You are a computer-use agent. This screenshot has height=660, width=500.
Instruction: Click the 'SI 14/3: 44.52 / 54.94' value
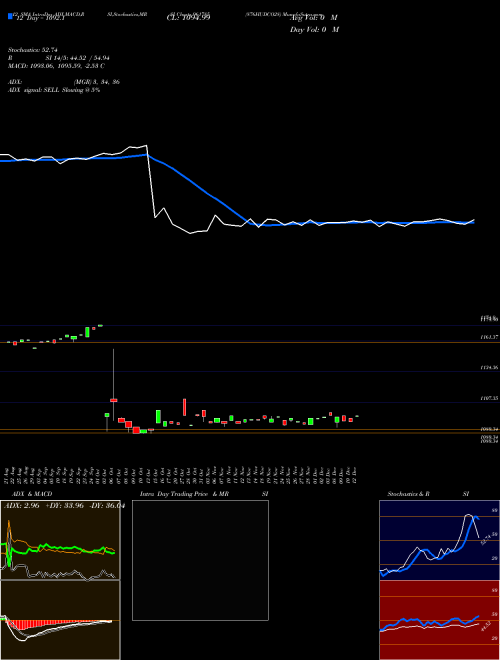(x=75, y=58)
